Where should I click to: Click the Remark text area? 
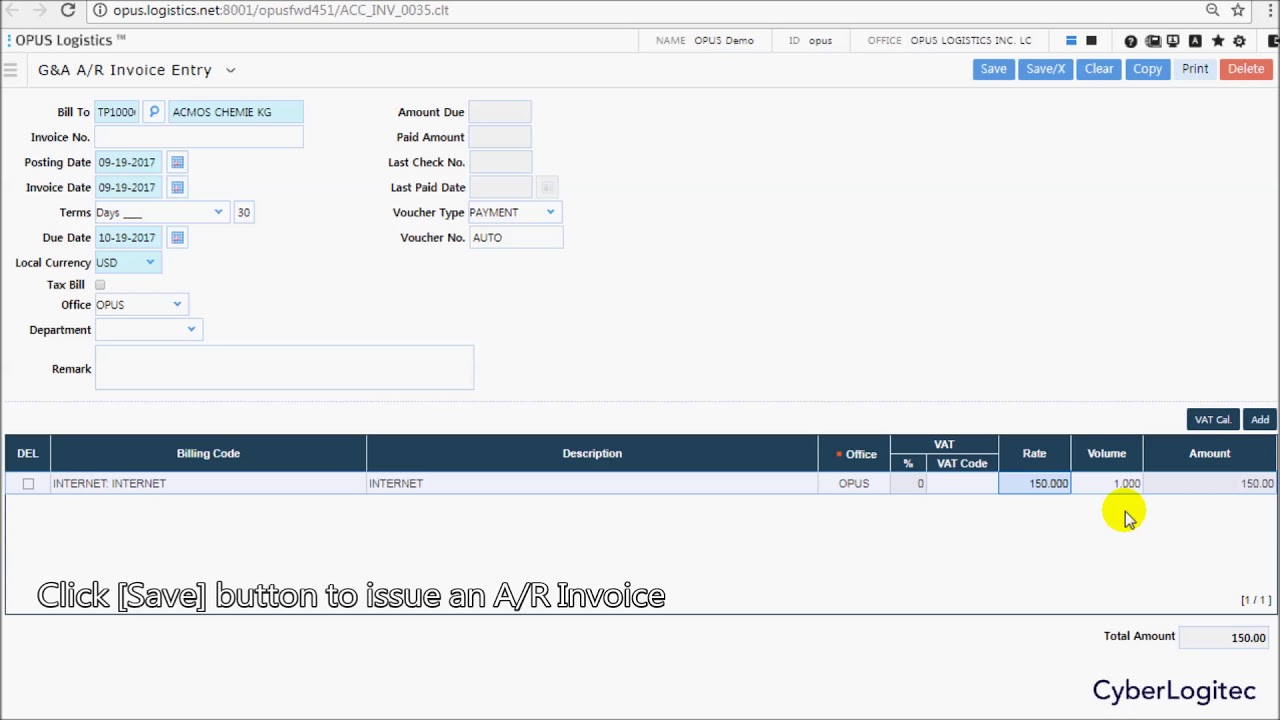pyautogui.click(x=285, y=368)
